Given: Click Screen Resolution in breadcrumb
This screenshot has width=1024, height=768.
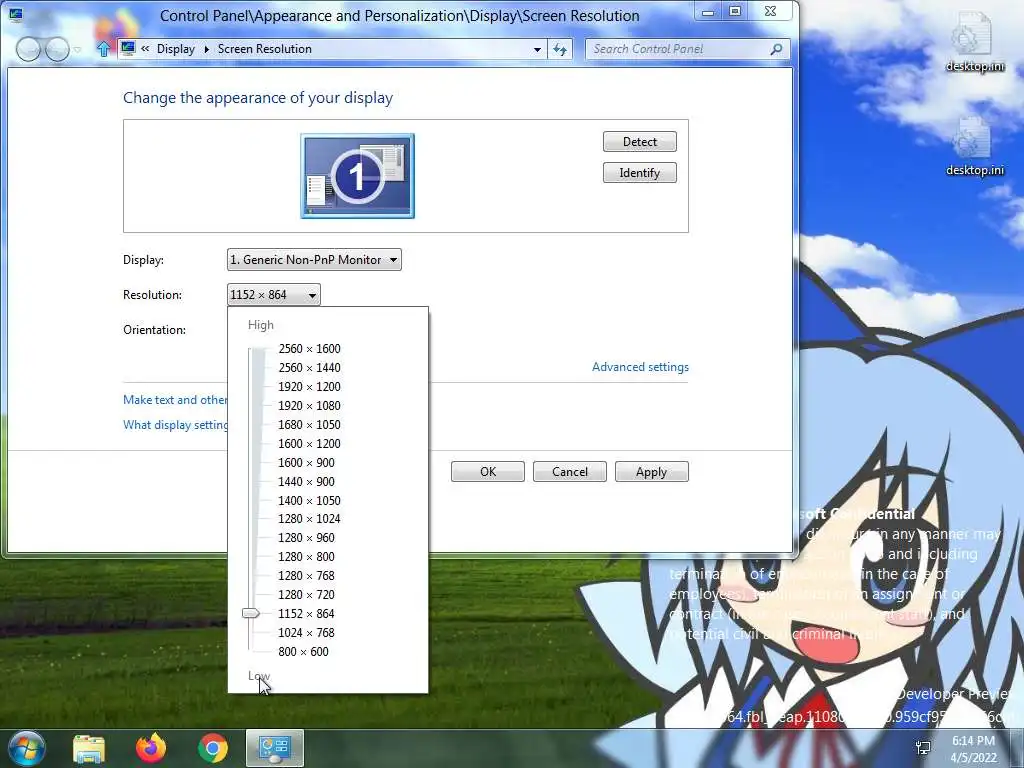Looking at the screenshot, I should tap(264, 49).
